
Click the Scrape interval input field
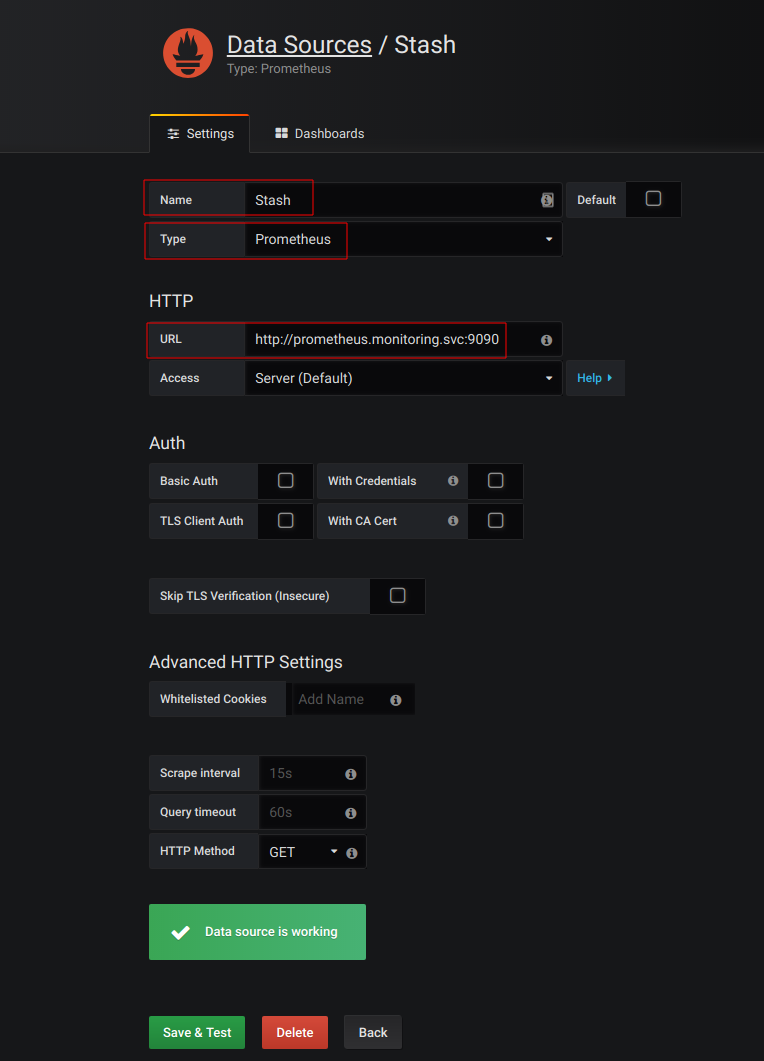(312, 773)
